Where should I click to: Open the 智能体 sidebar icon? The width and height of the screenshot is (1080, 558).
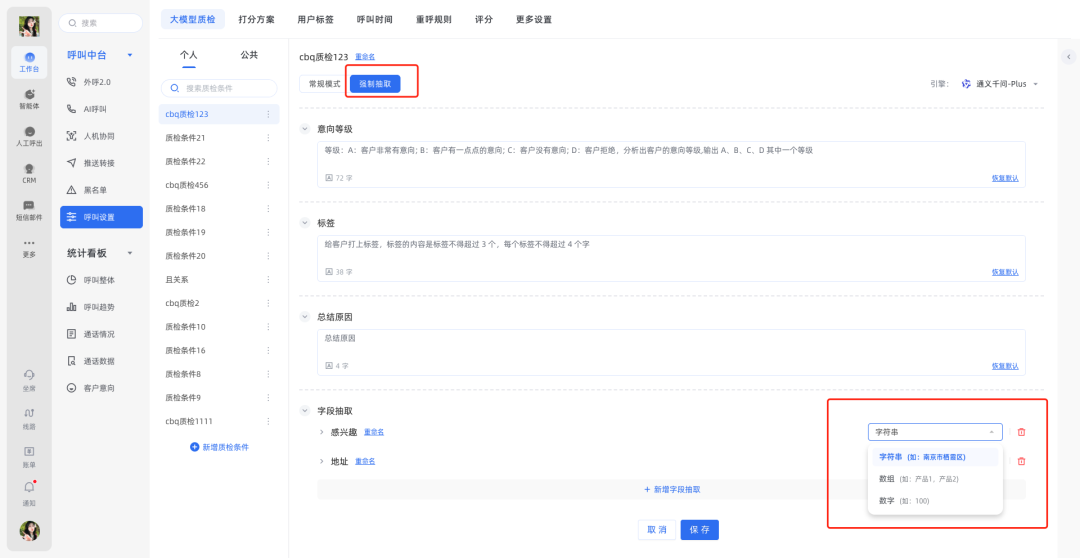29,98
